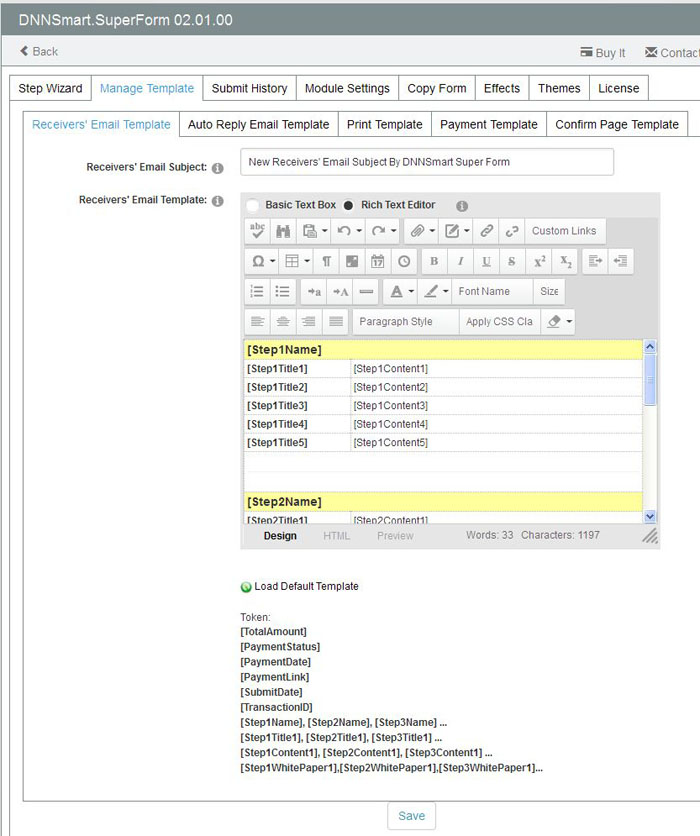Underline the selected text
Screen dimensions: 700x836
pyautogui.click(x=486, y=261)
